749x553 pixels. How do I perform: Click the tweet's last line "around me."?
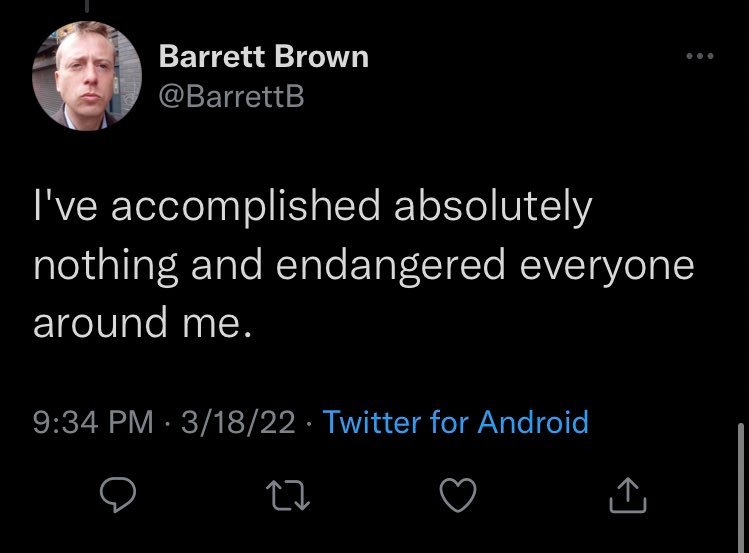[139, 322]
